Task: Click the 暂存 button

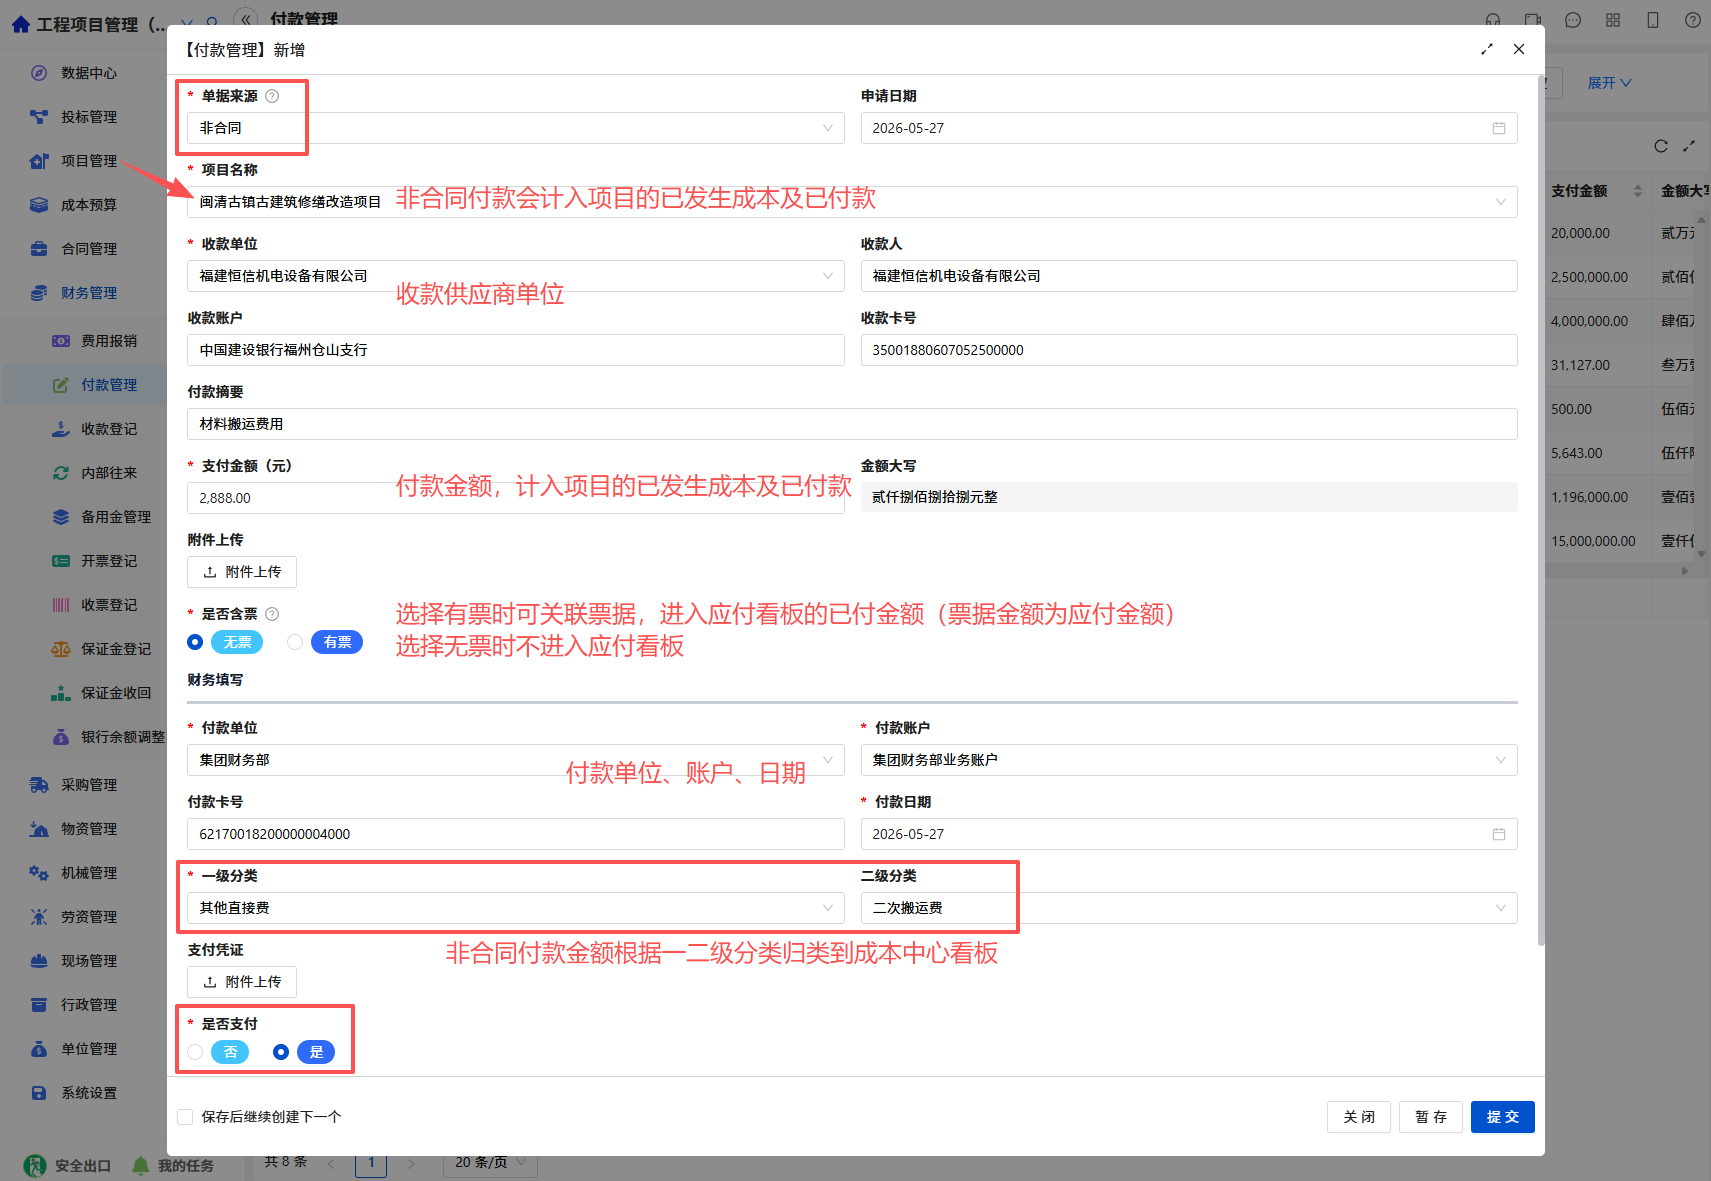Action: pos(1431,1117)
